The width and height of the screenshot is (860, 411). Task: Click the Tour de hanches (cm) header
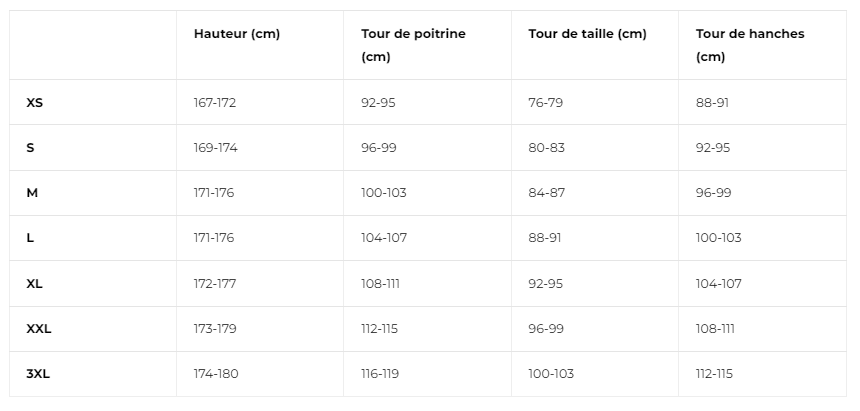coord(750,45)
